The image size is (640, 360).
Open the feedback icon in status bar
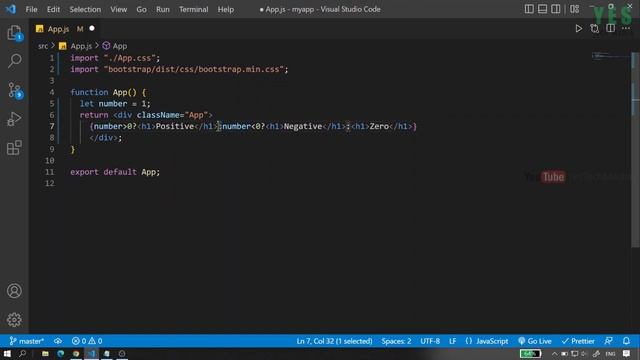608,341
